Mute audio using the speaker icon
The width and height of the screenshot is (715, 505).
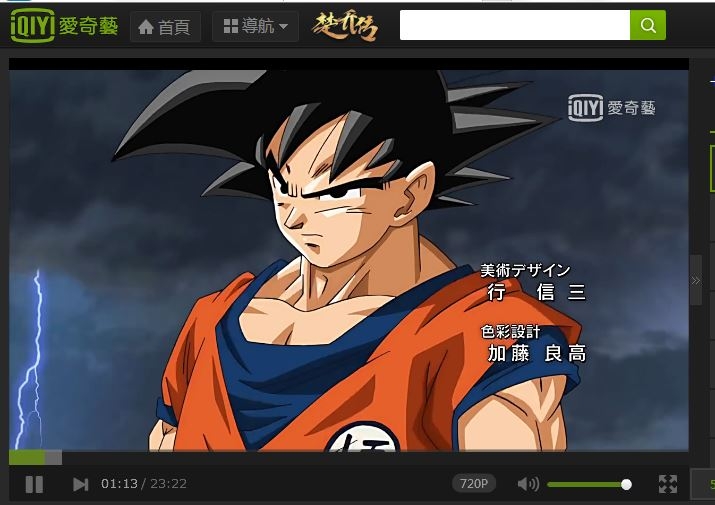click(528, 484)
